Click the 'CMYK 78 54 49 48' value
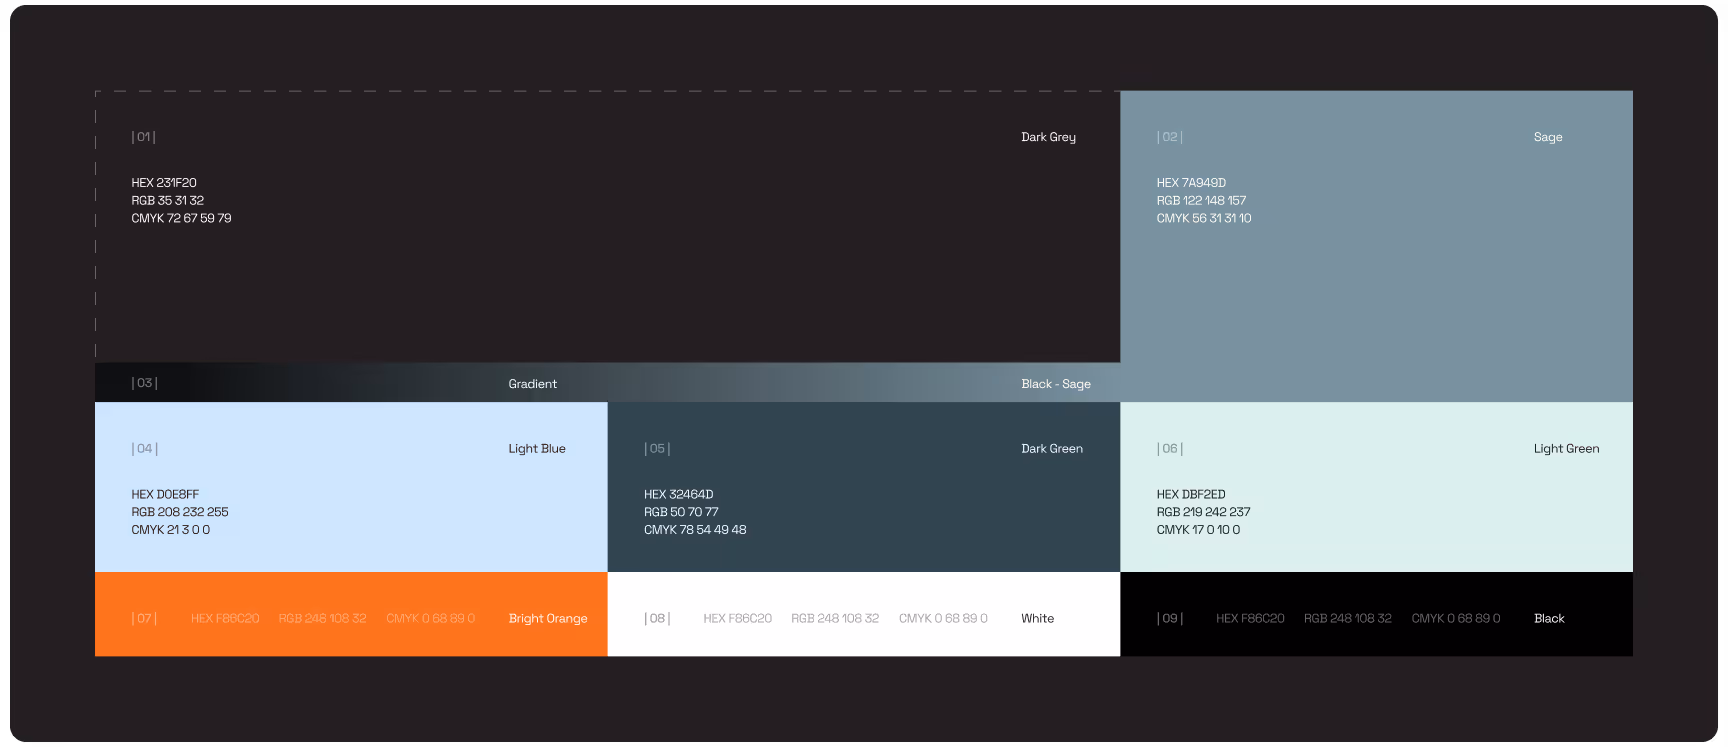Viewport: 1728px width, 747px height. (x=695, y=530)
